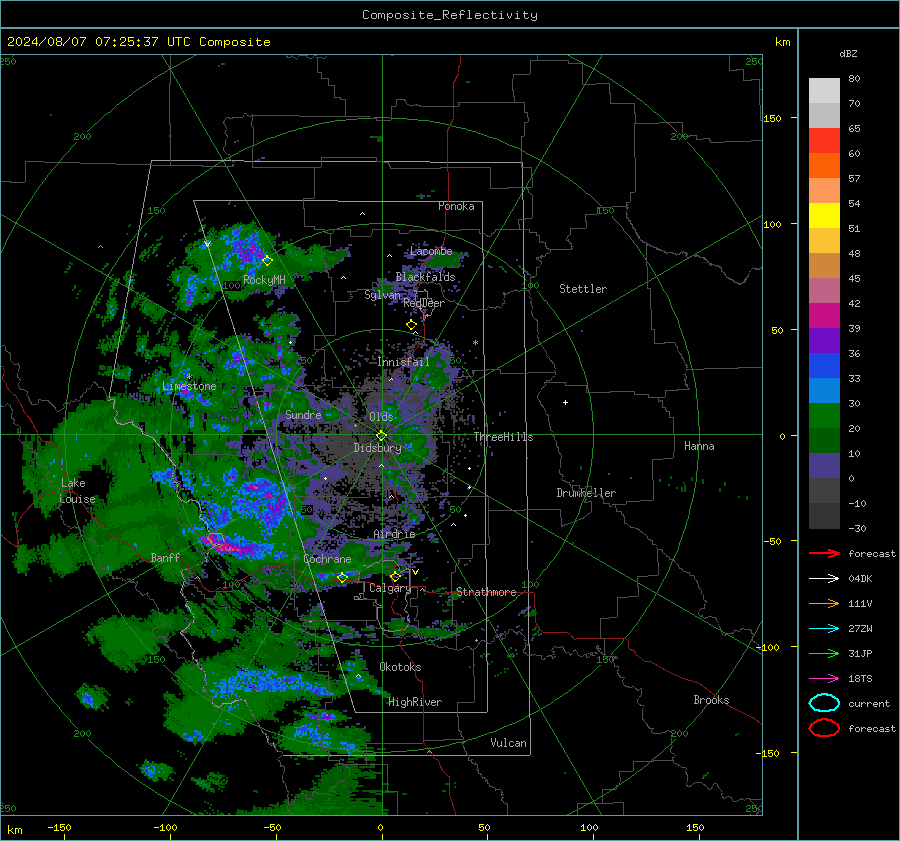Click the magenta swatch between 42 and 39
The image size is (900, 841).
tap(824, 316)
